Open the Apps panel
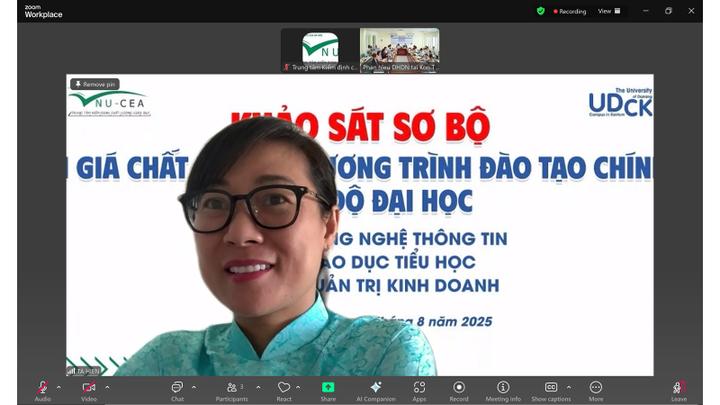The image size is (720, 405). (419, 390)
